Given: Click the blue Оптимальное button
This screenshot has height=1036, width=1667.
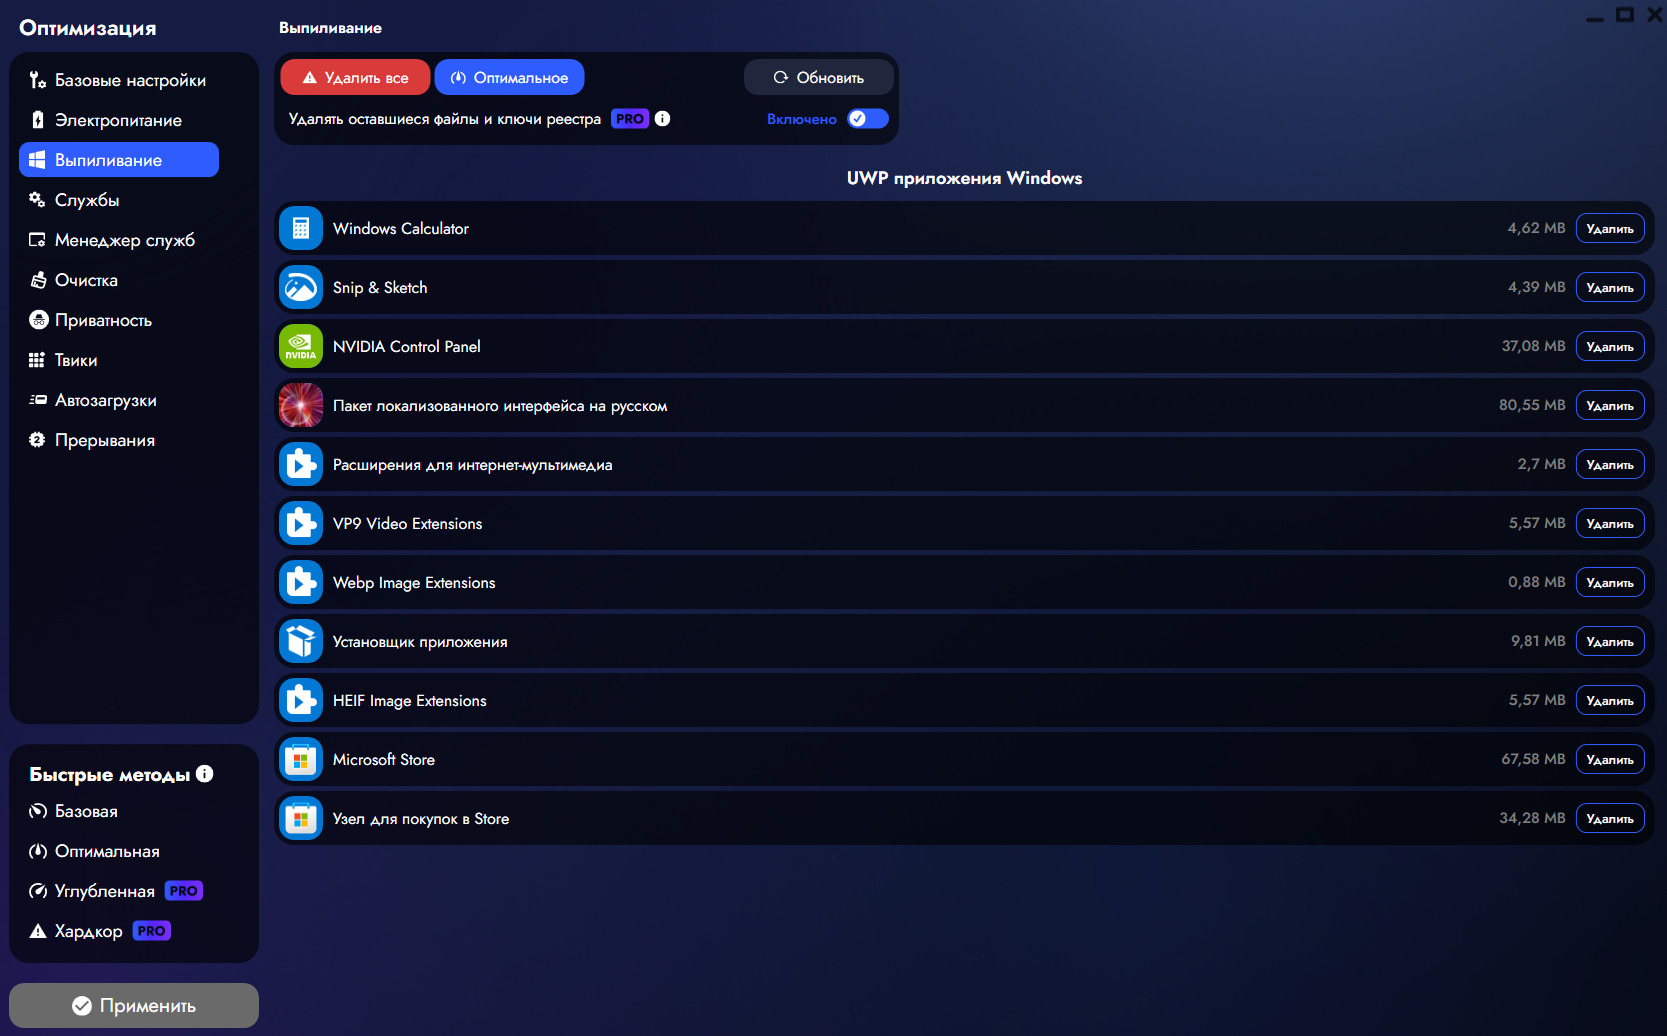Looking at the screenshot, I should tap(509, 77).
